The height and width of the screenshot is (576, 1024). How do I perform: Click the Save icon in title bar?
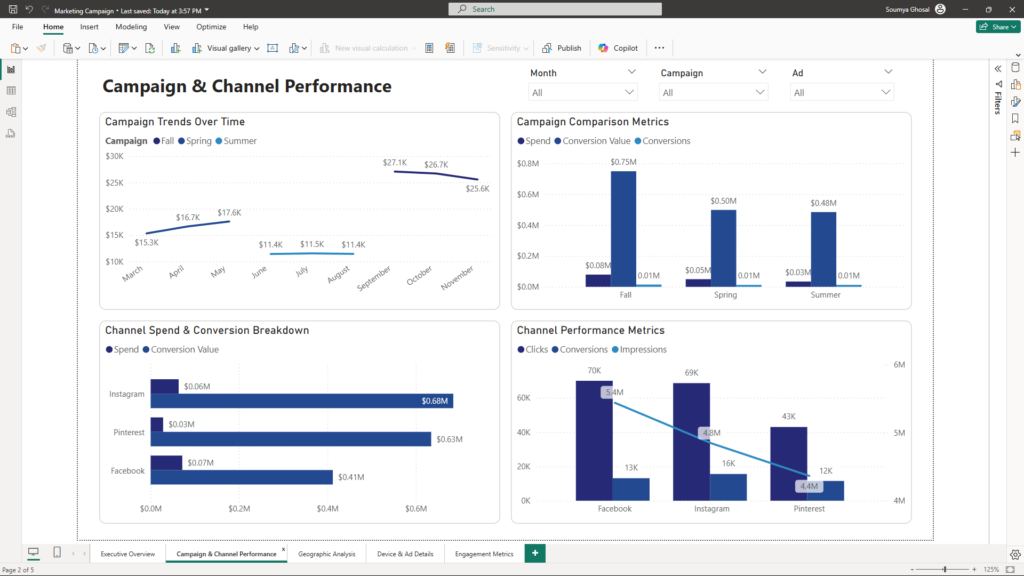point(12,9)
